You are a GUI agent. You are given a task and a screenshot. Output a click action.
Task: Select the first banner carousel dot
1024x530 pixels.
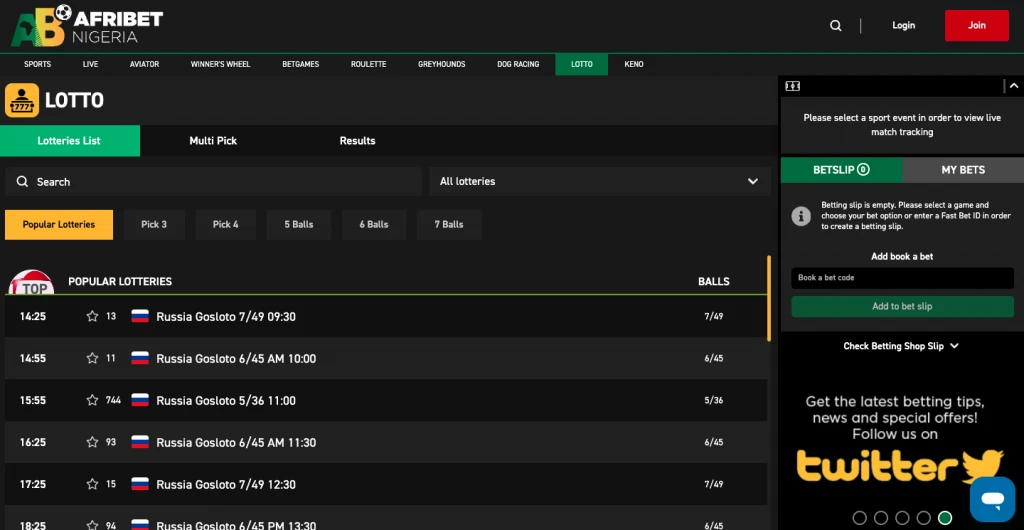click(859, 518)
